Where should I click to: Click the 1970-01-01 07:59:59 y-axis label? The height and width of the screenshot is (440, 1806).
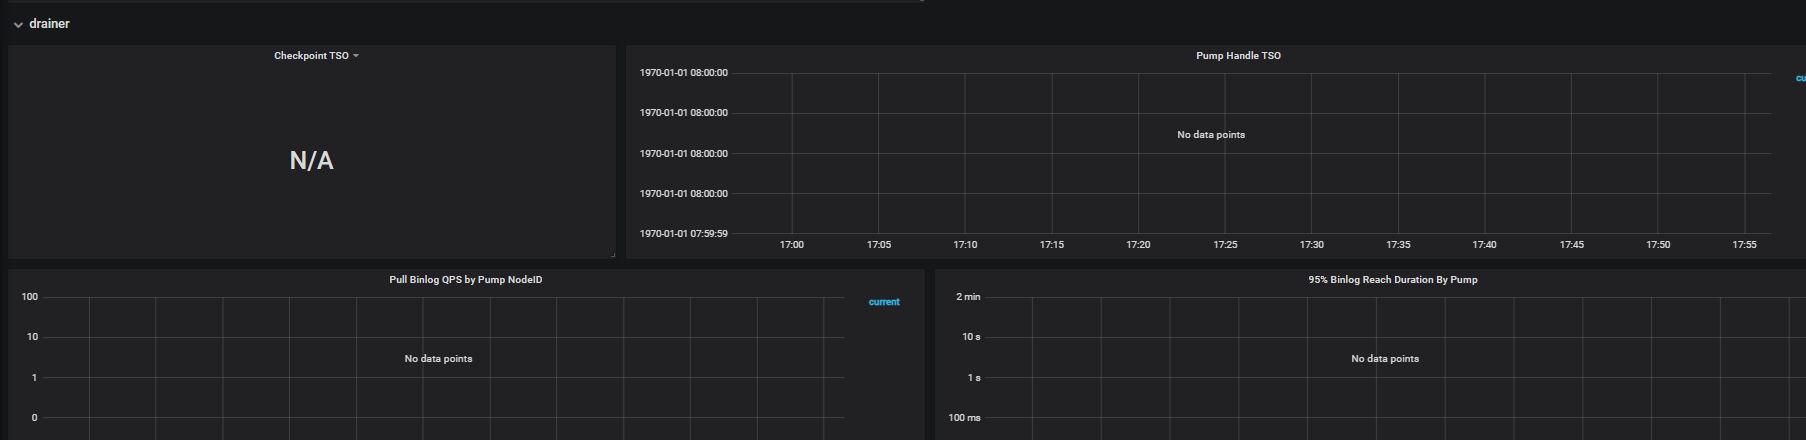point(684,234)
